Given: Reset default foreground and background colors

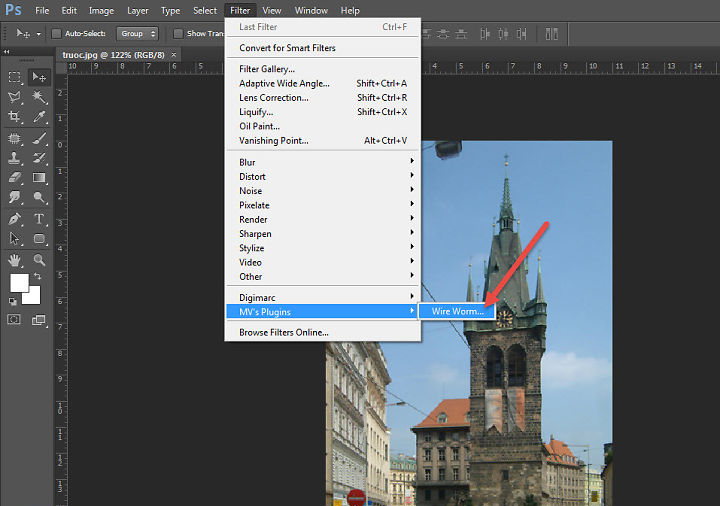Looking at the screenshot, I should (x=13, y=301).
